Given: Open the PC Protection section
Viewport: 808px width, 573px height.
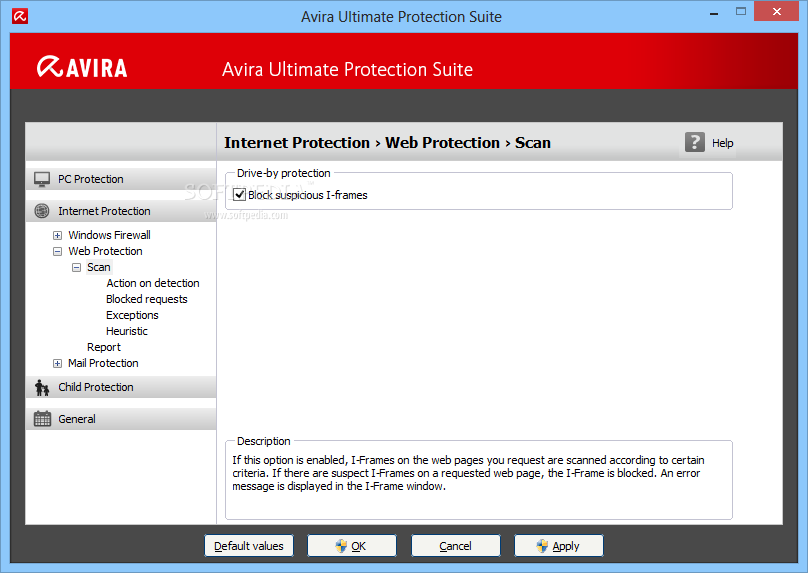Looking at the screenshot, I should click(121, 179).
